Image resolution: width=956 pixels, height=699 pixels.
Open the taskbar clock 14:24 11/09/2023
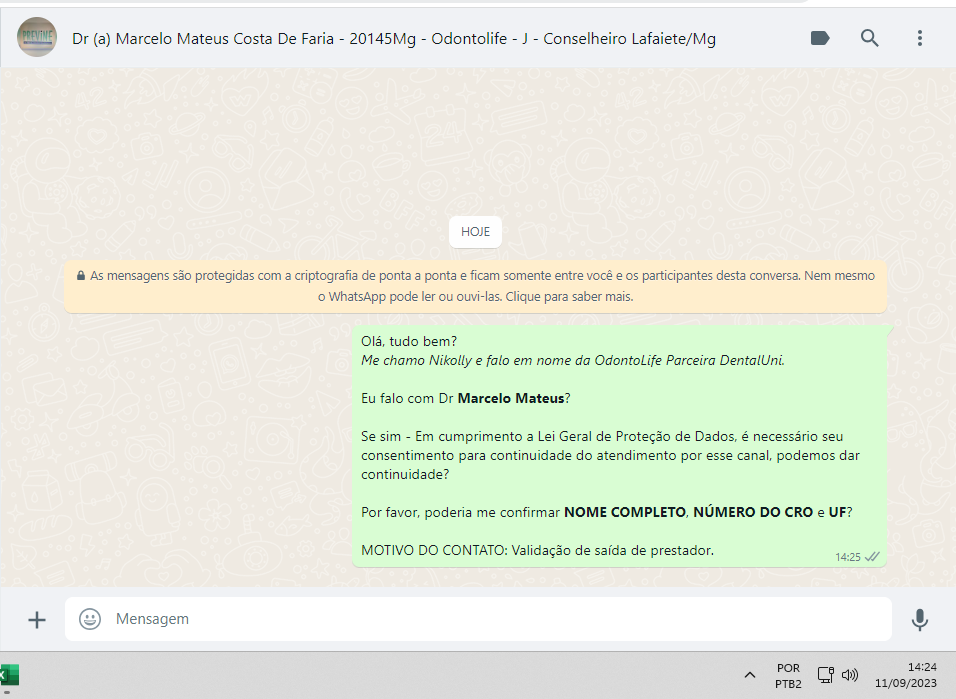click(906, 675)
